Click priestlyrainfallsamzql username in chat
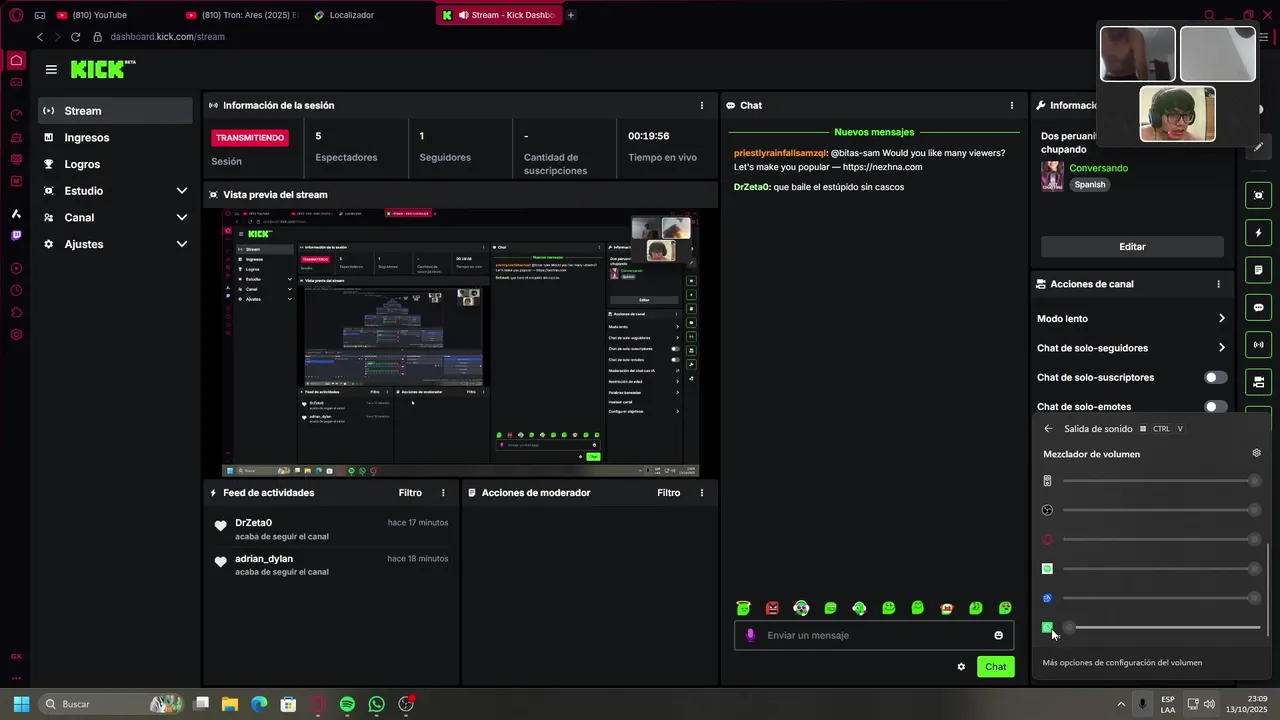This screenshot has width=1280, height=720. coord(779,153)
